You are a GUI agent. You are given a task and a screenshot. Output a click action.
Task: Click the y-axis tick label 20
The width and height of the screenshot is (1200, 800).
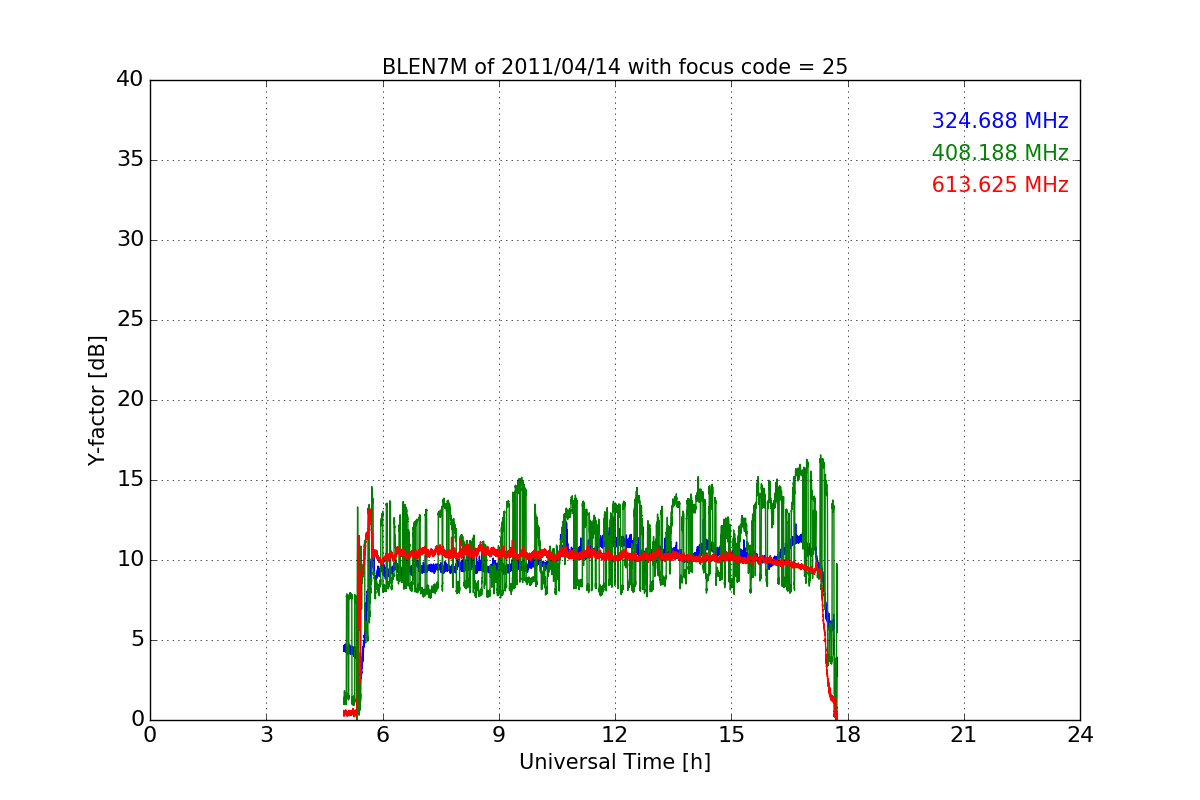pos(130,400)
